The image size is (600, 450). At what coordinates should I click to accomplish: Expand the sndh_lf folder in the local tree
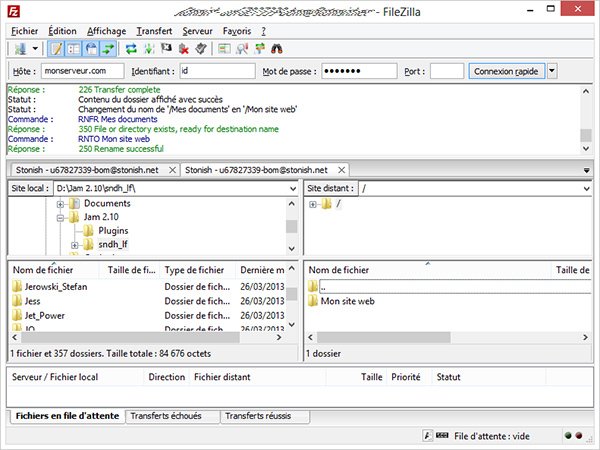[x=75, y=245]
